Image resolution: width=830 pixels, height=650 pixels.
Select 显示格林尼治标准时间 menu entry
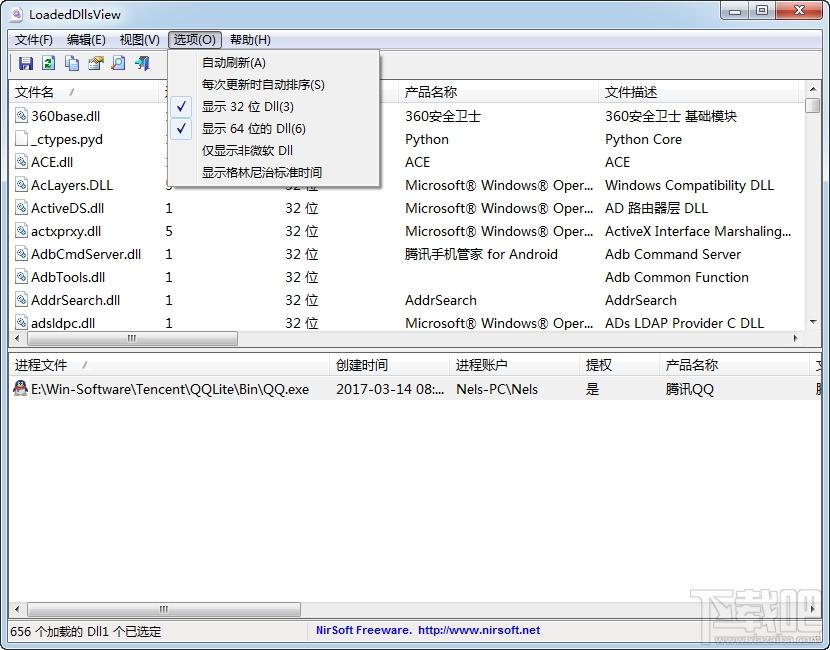pos(261,173)
